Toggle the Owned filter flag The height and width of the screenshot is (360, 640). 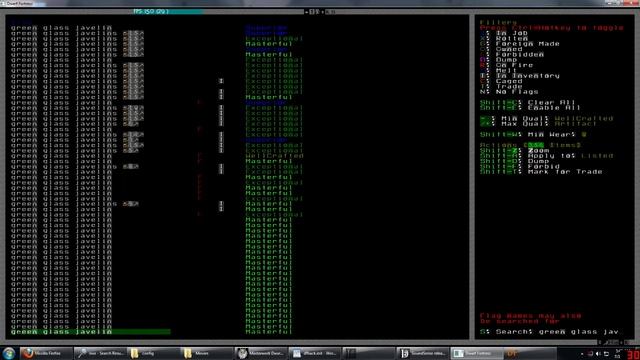pos(501,49)
